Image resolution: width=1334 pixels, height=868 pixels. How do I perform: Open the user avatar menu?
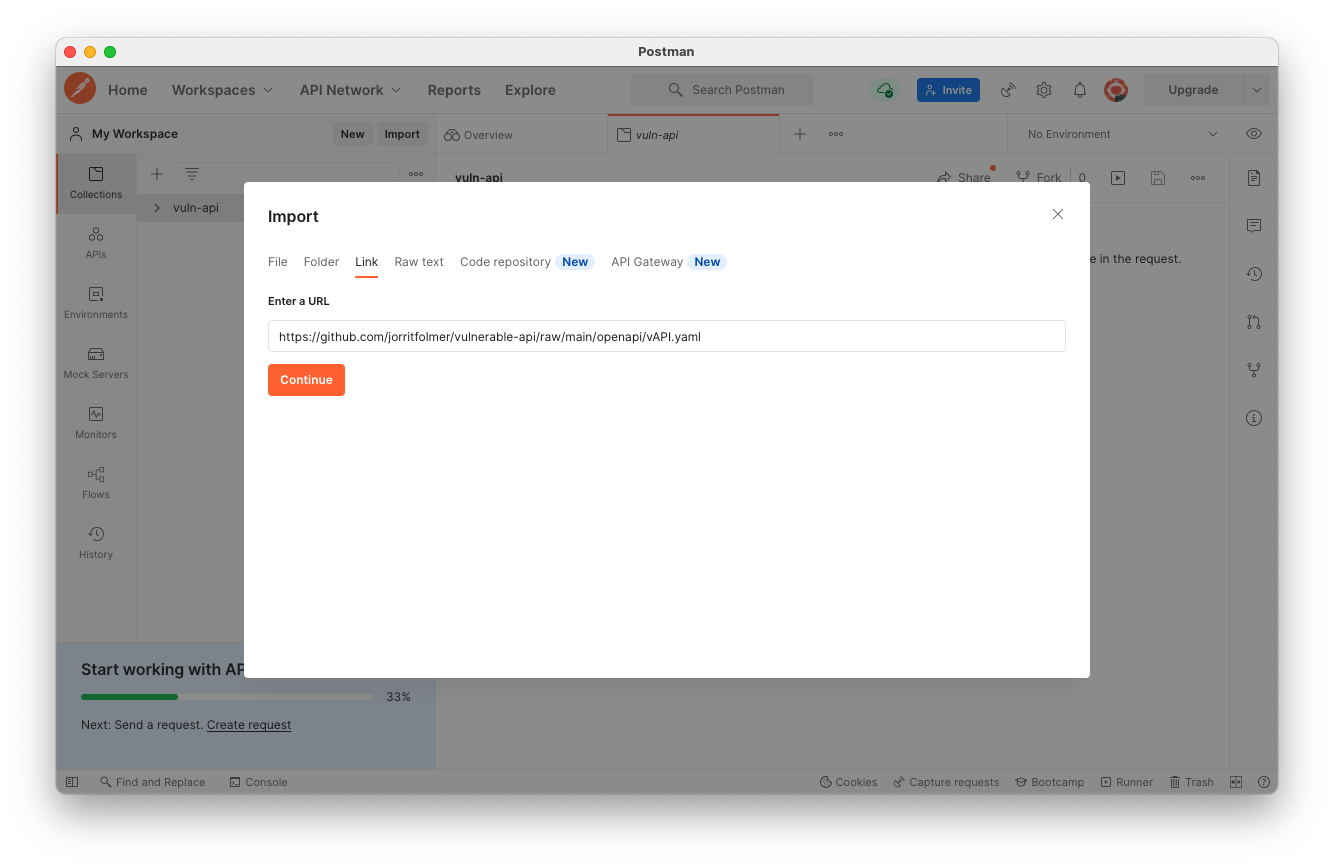coord(1116,90)
